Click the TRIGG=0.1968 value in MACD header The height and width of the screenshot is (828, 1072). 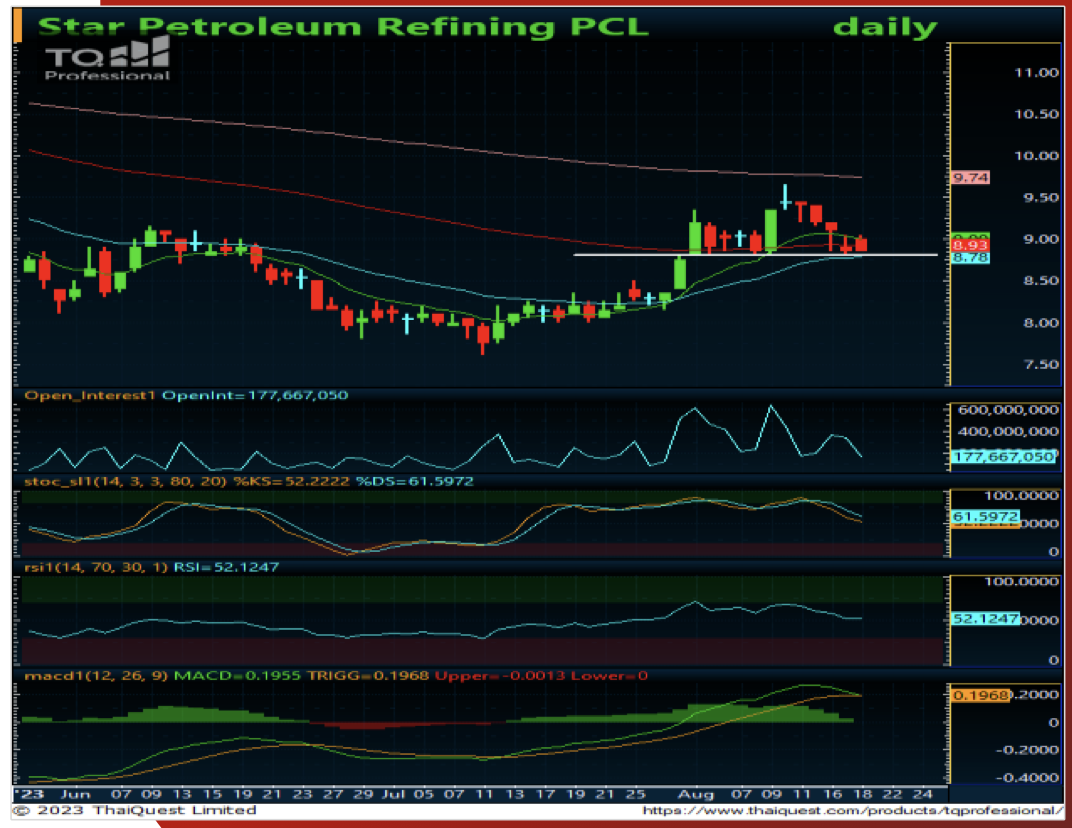(x=368, y=676)
